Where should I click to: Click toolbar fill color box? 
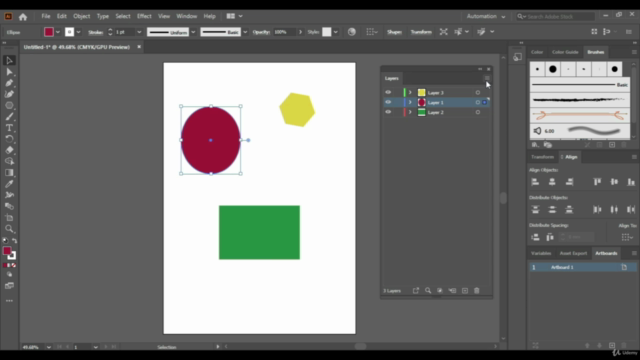tap(7, 251)
